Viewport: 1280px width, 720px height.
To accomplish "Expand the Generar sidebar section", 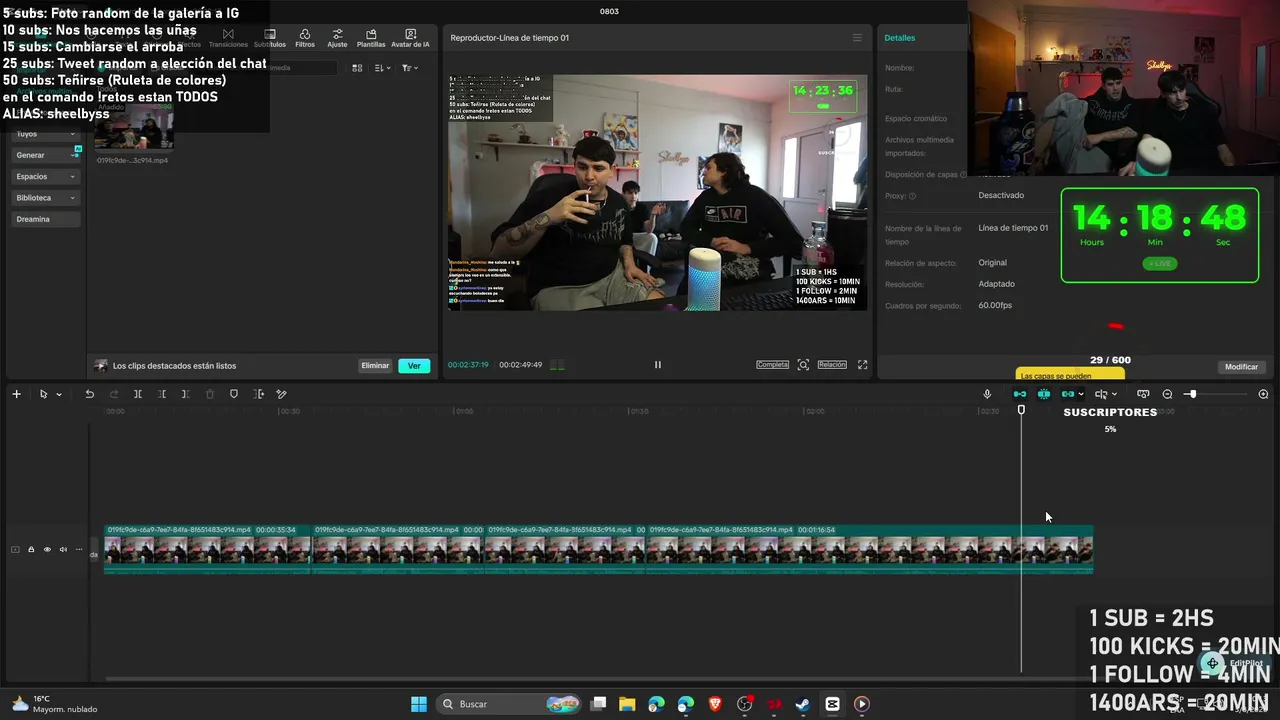I will 45,155.
